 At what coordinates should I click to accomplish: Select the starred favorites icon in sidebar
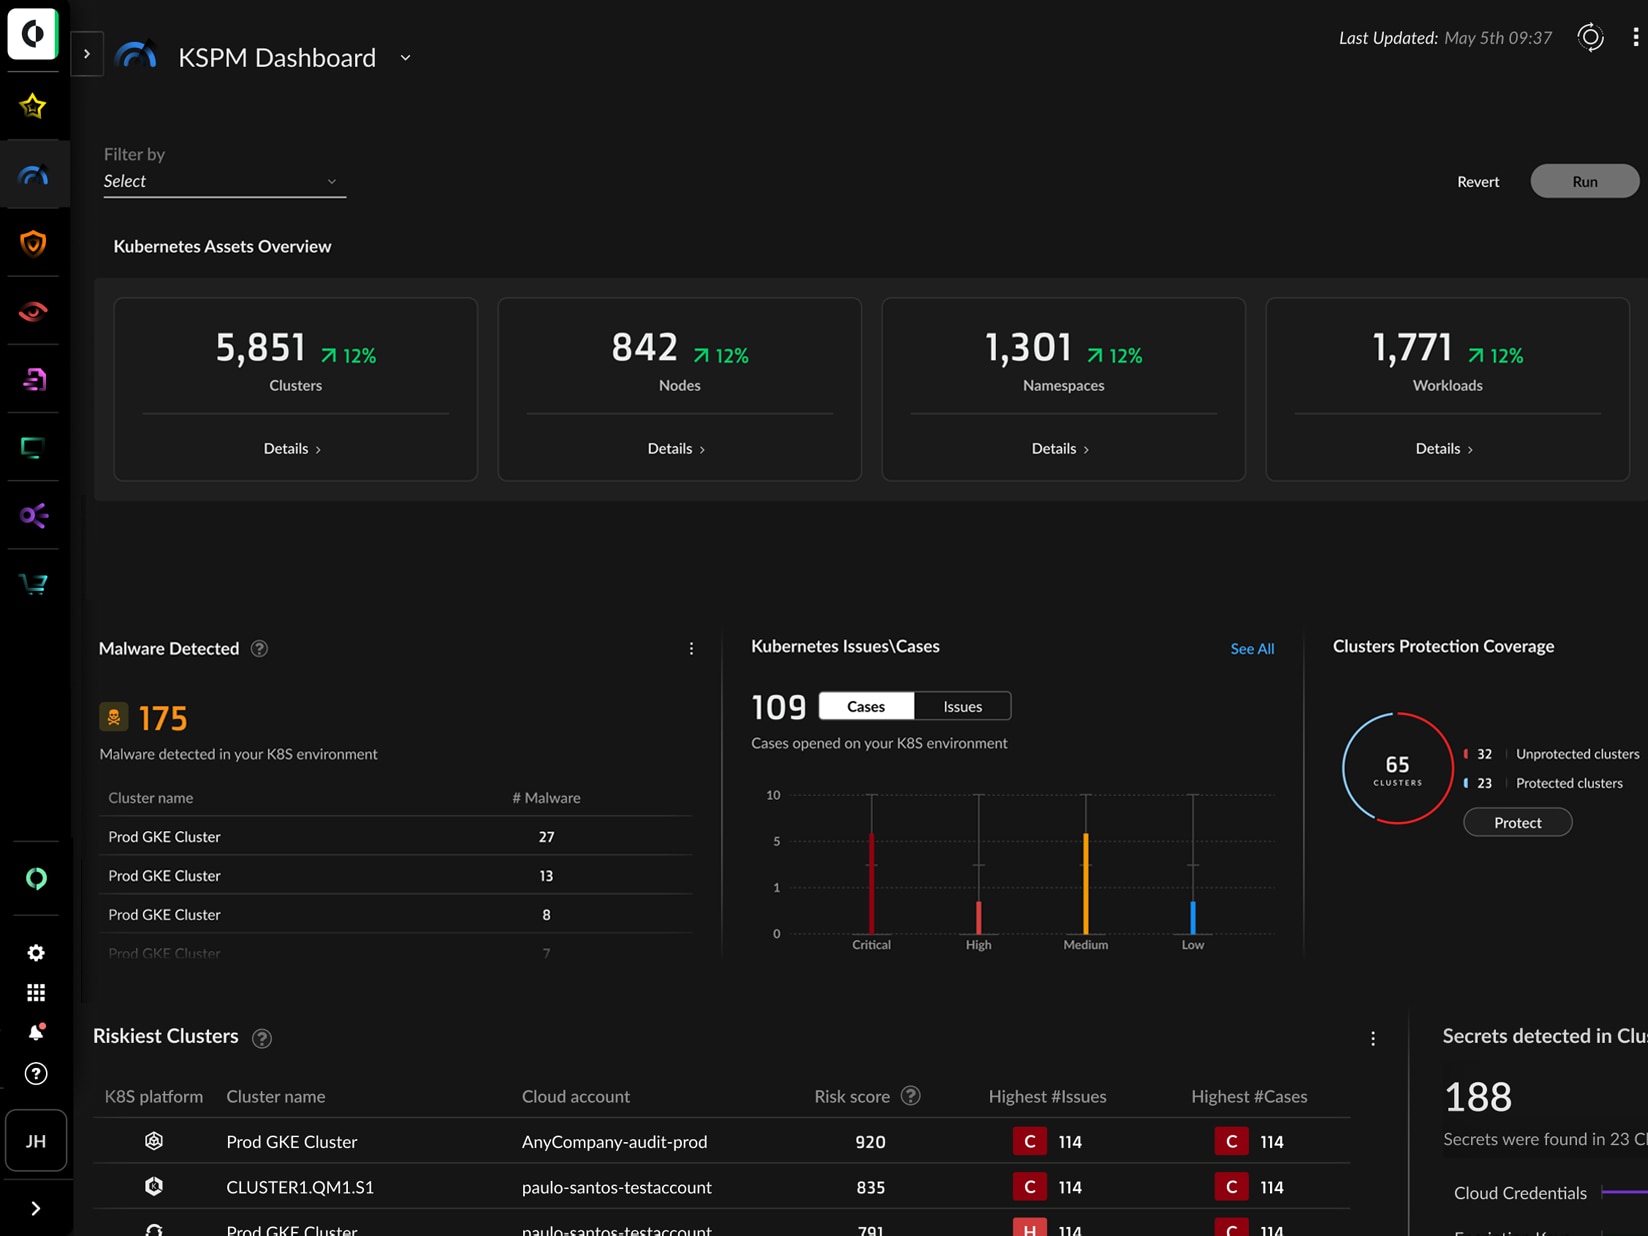pyautogui.click(x=33, y=105)
